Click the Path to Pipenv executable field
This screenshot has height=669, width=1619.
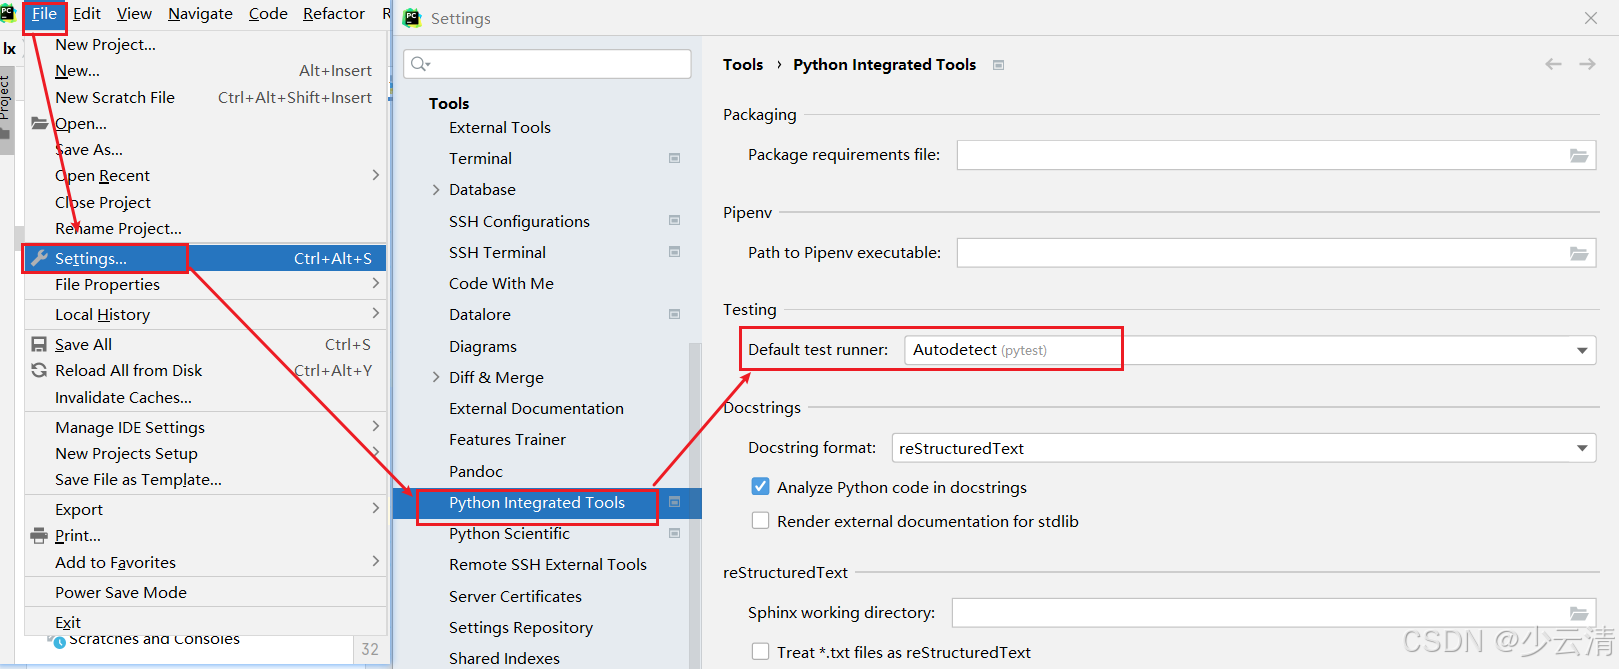coord(1276,253)
